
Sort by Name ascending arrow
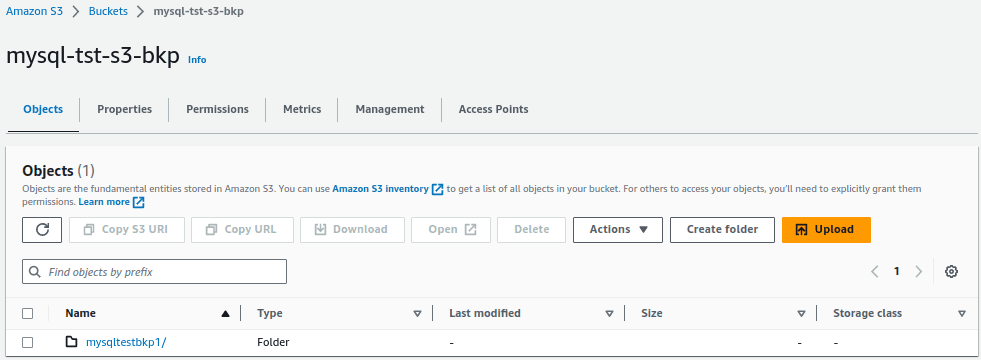pyautogui.click(x=225, y=314)
